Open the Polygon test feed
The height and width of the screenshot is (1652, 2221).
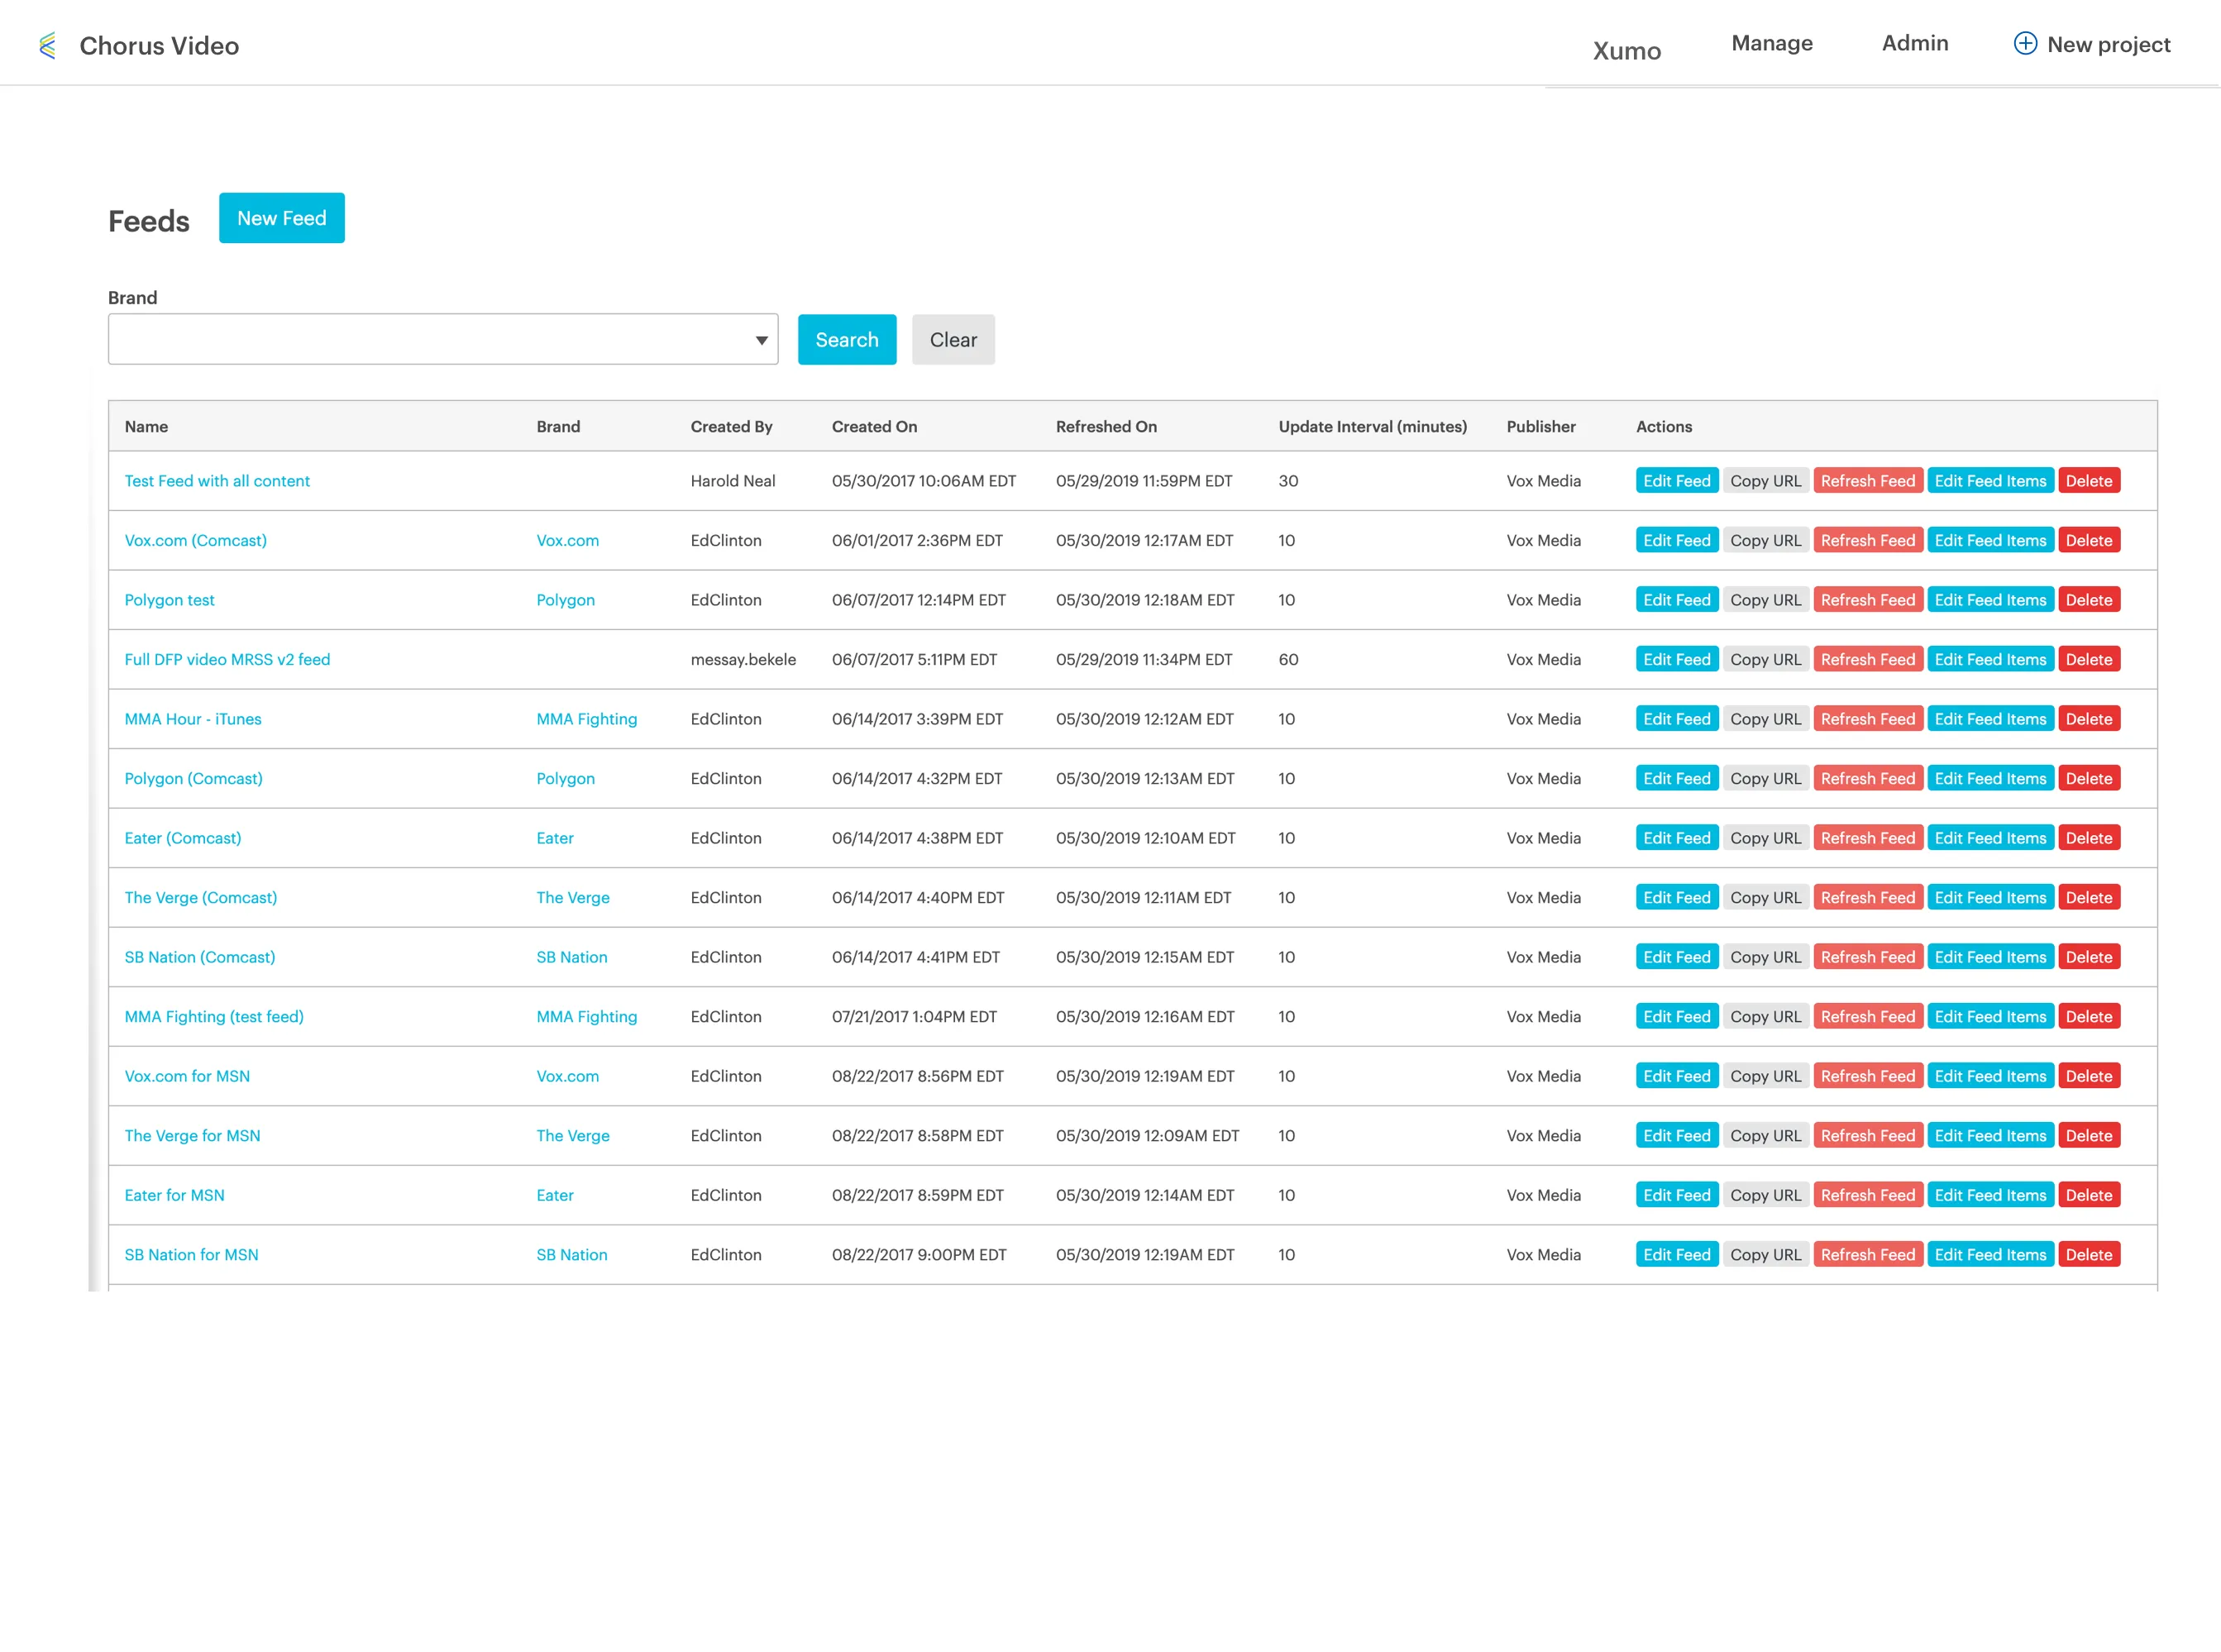(x=169, y=600)
